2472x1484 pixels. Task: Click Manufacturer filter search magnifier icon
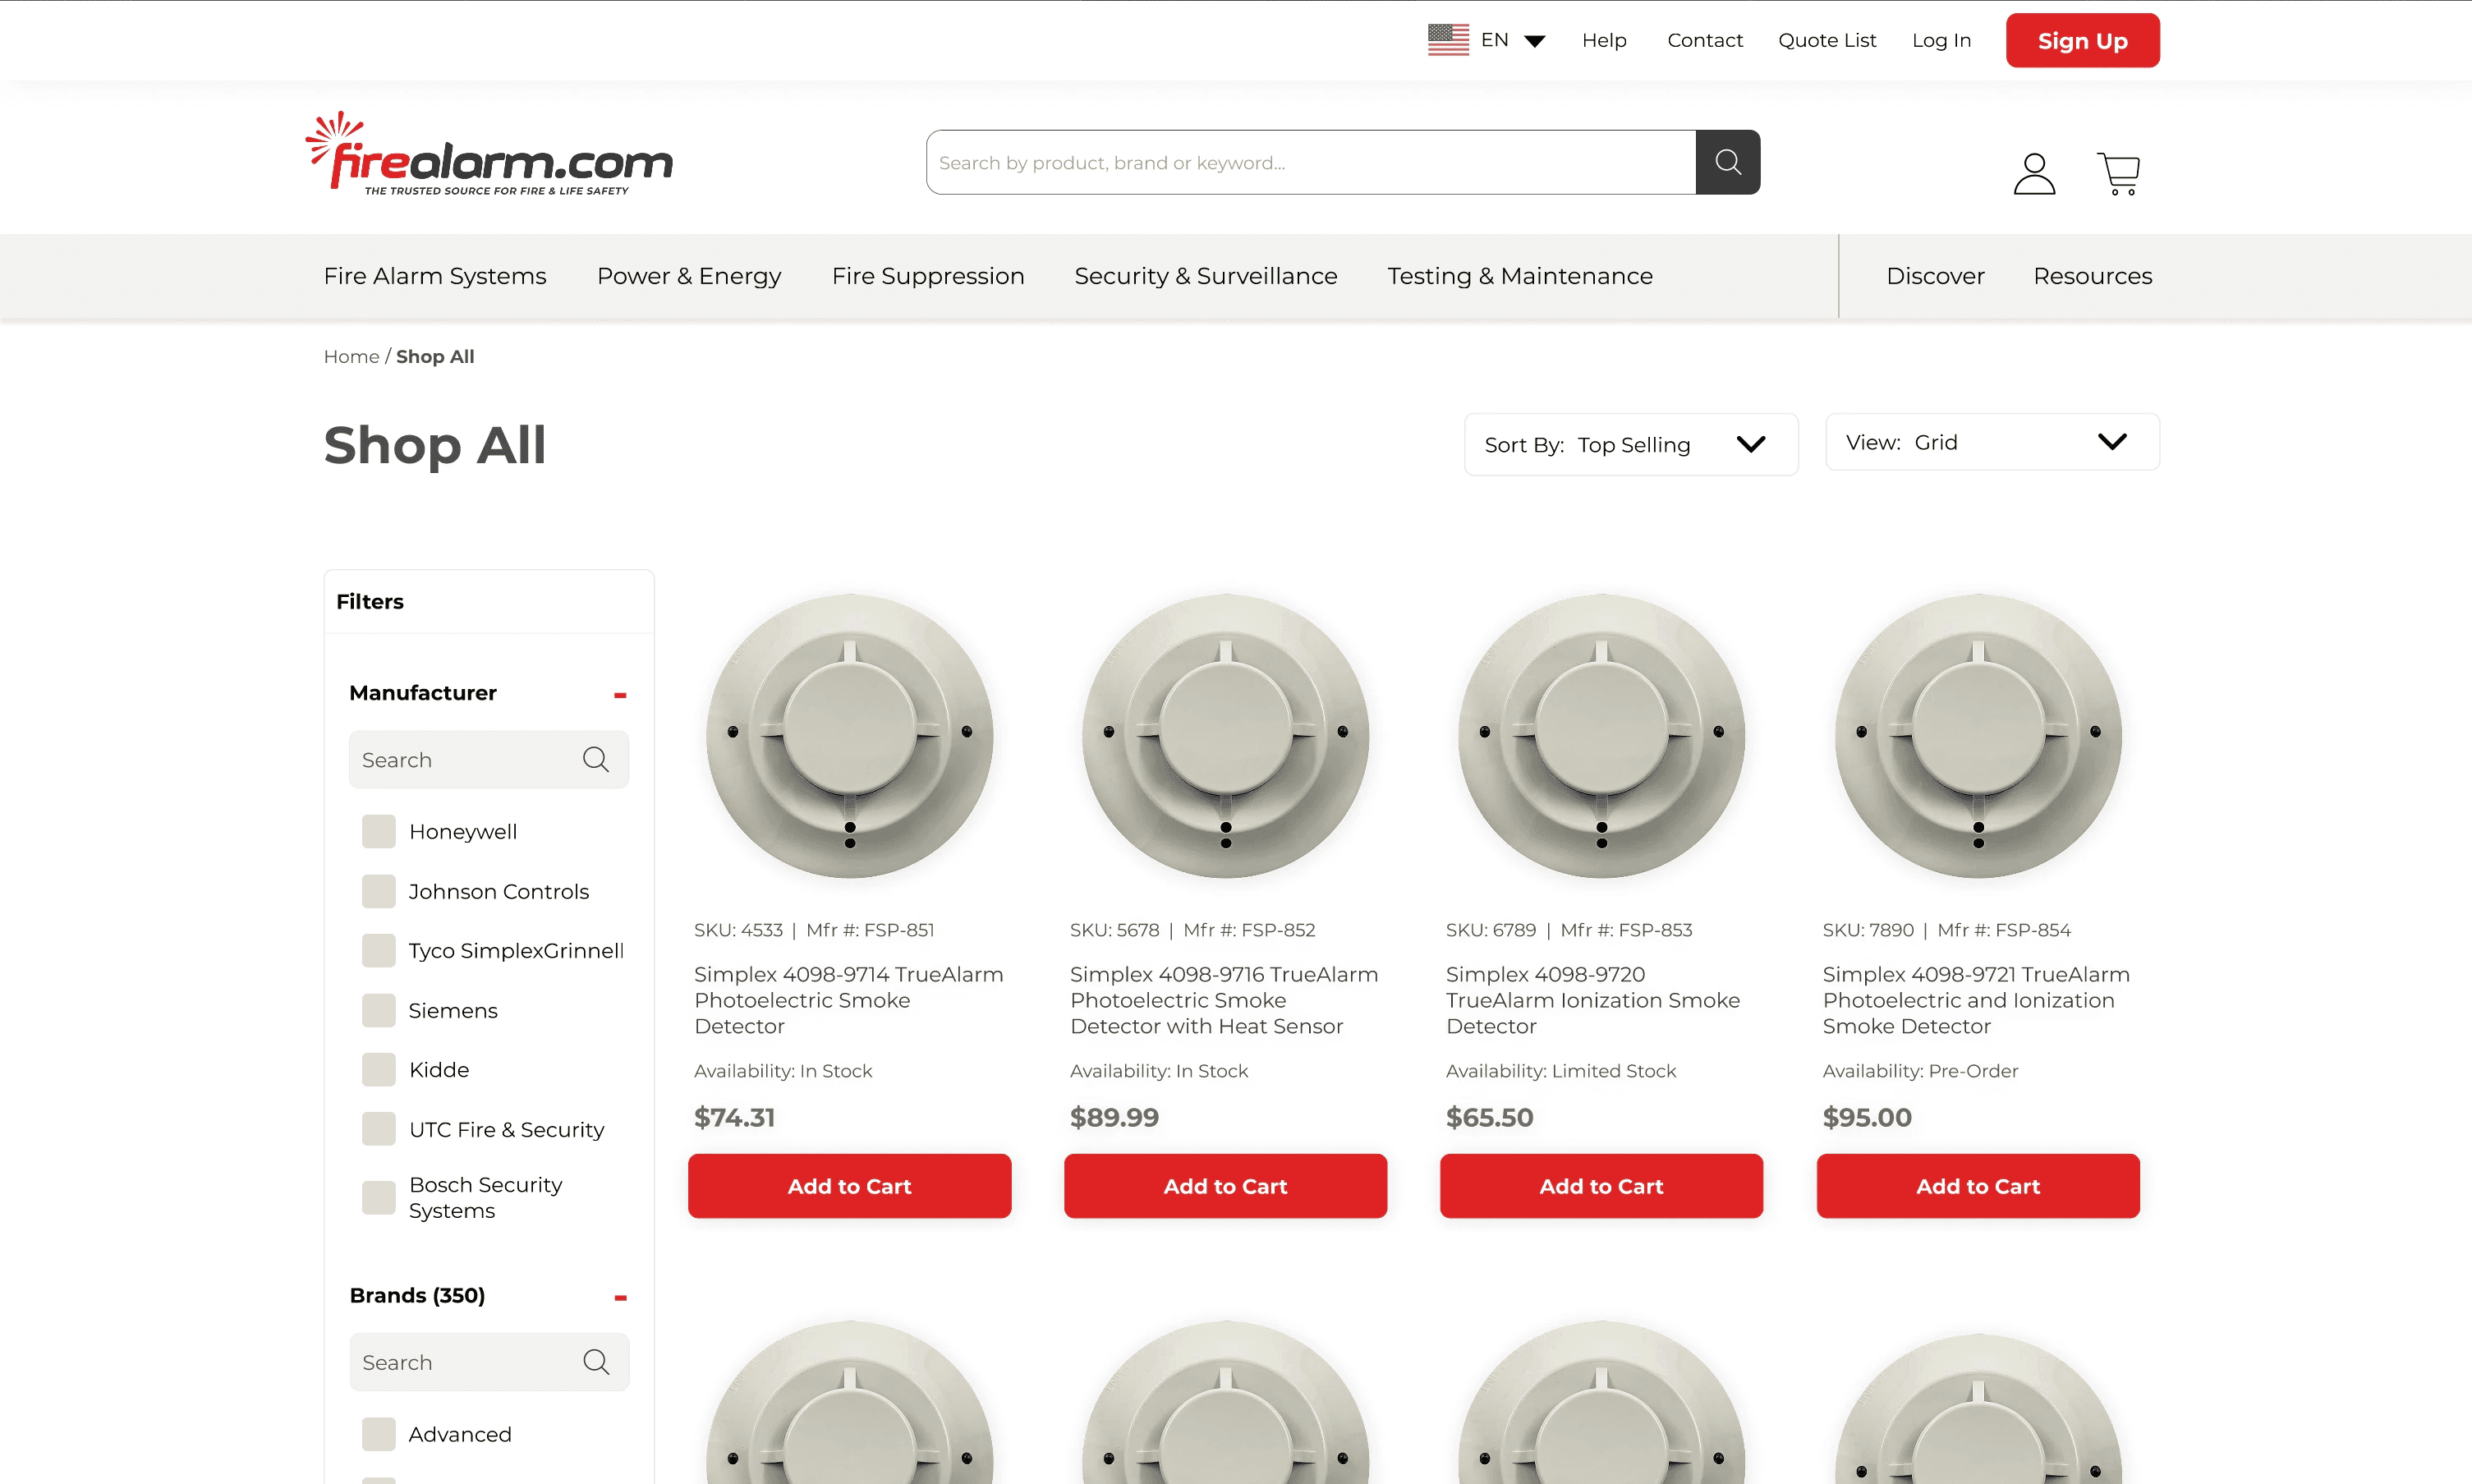click(x=596, y=760)
